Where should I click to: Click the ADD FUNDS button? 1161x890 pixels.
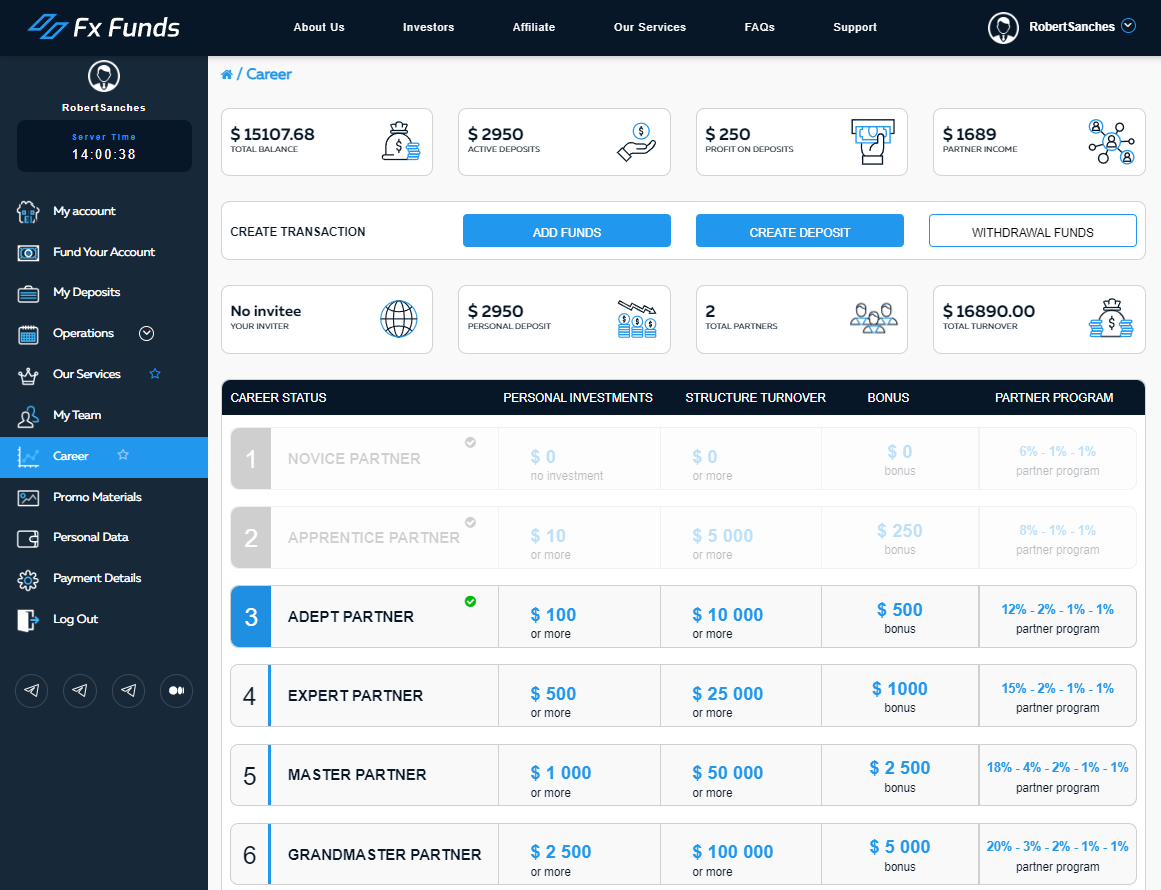coord(566,231)
